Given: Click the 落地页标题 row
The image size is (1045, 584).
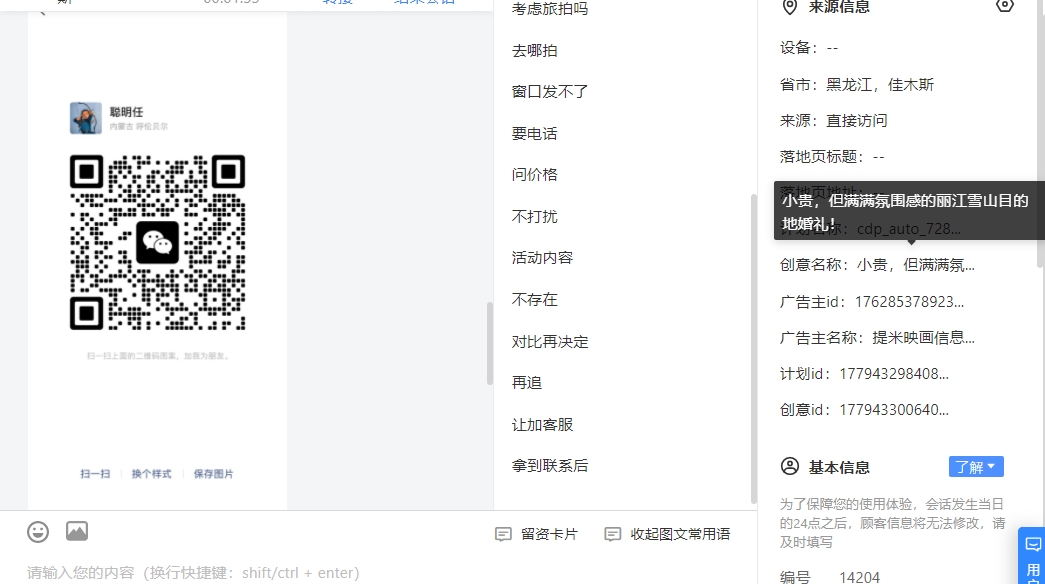Looking at the screenshot, I should (832, 157).
